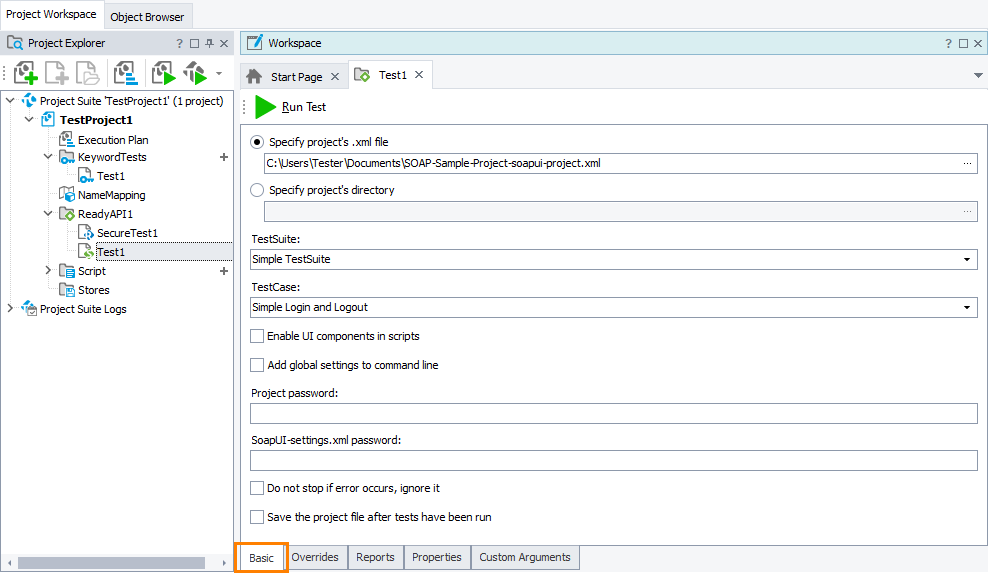Click the Project password input field
The width and height of the screenshot is (988, 573).
(613, 413)
